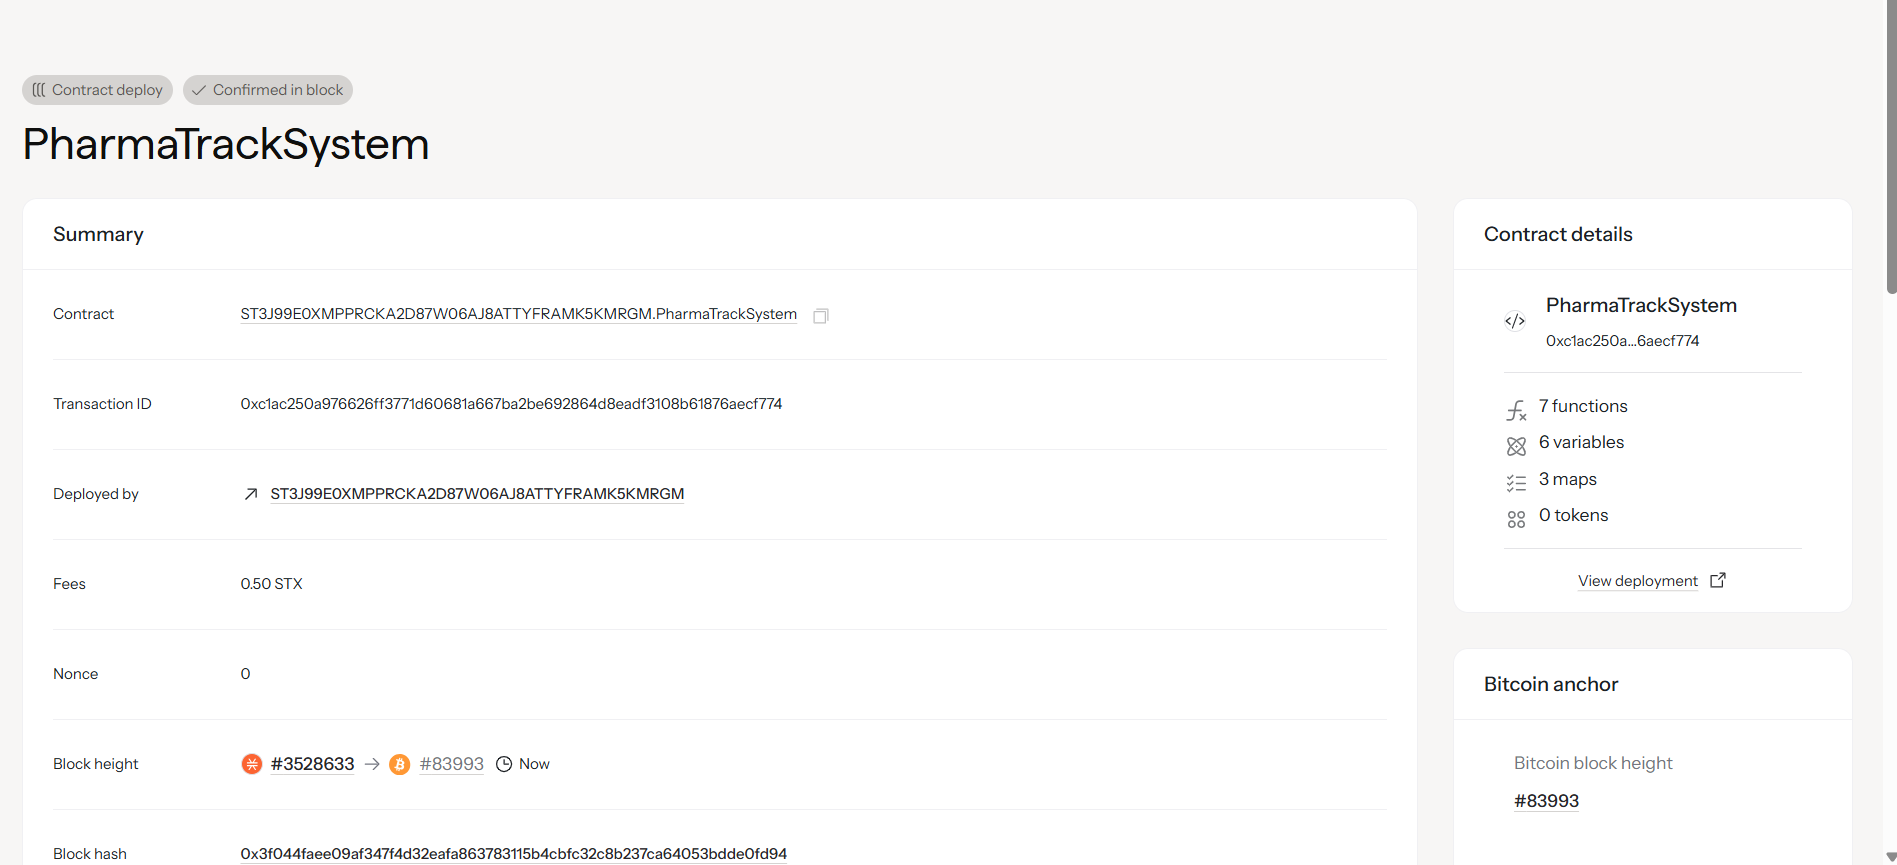Click the copy icon beside contract address
1897x865 pixels.
821,315
